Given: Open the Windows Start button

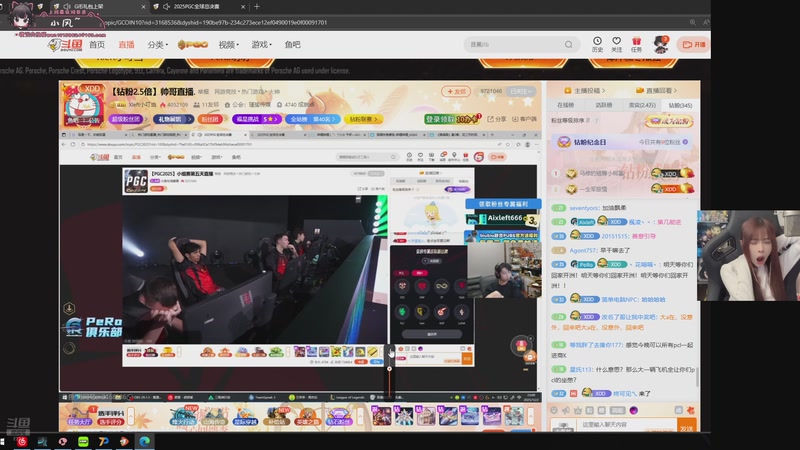Looking at the screenshot, I should click(3, 441).
